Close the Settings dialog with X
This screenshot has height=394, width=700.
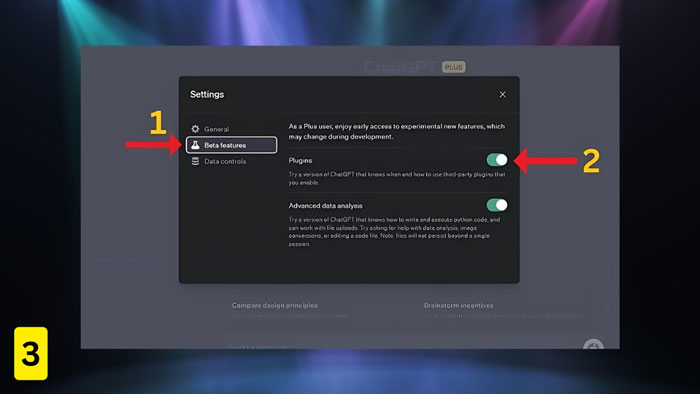pyautogui.click(x=502, y=94)
